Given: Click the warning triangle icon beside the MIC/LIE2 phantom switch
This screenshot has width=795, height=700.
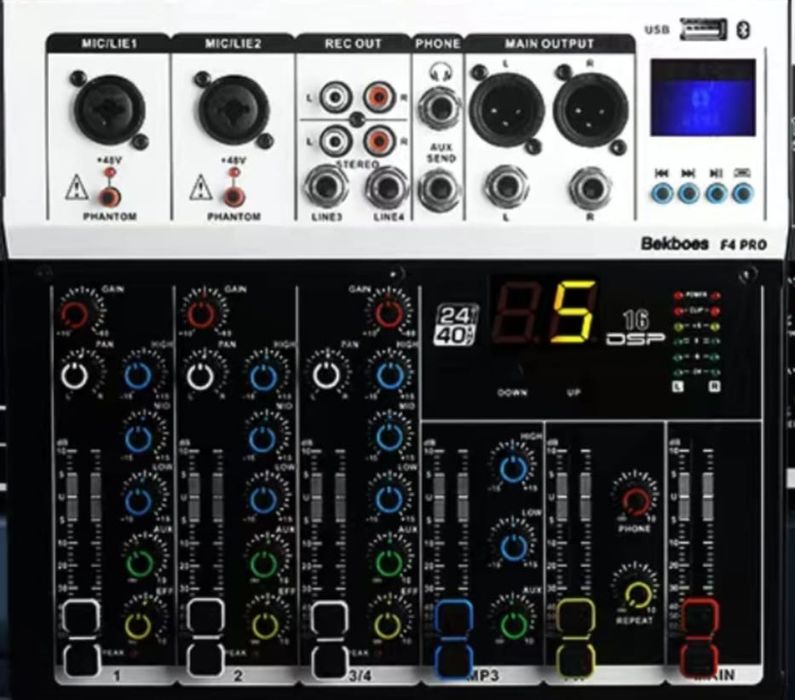Looking at the screenshot, I should pos(201,187).
